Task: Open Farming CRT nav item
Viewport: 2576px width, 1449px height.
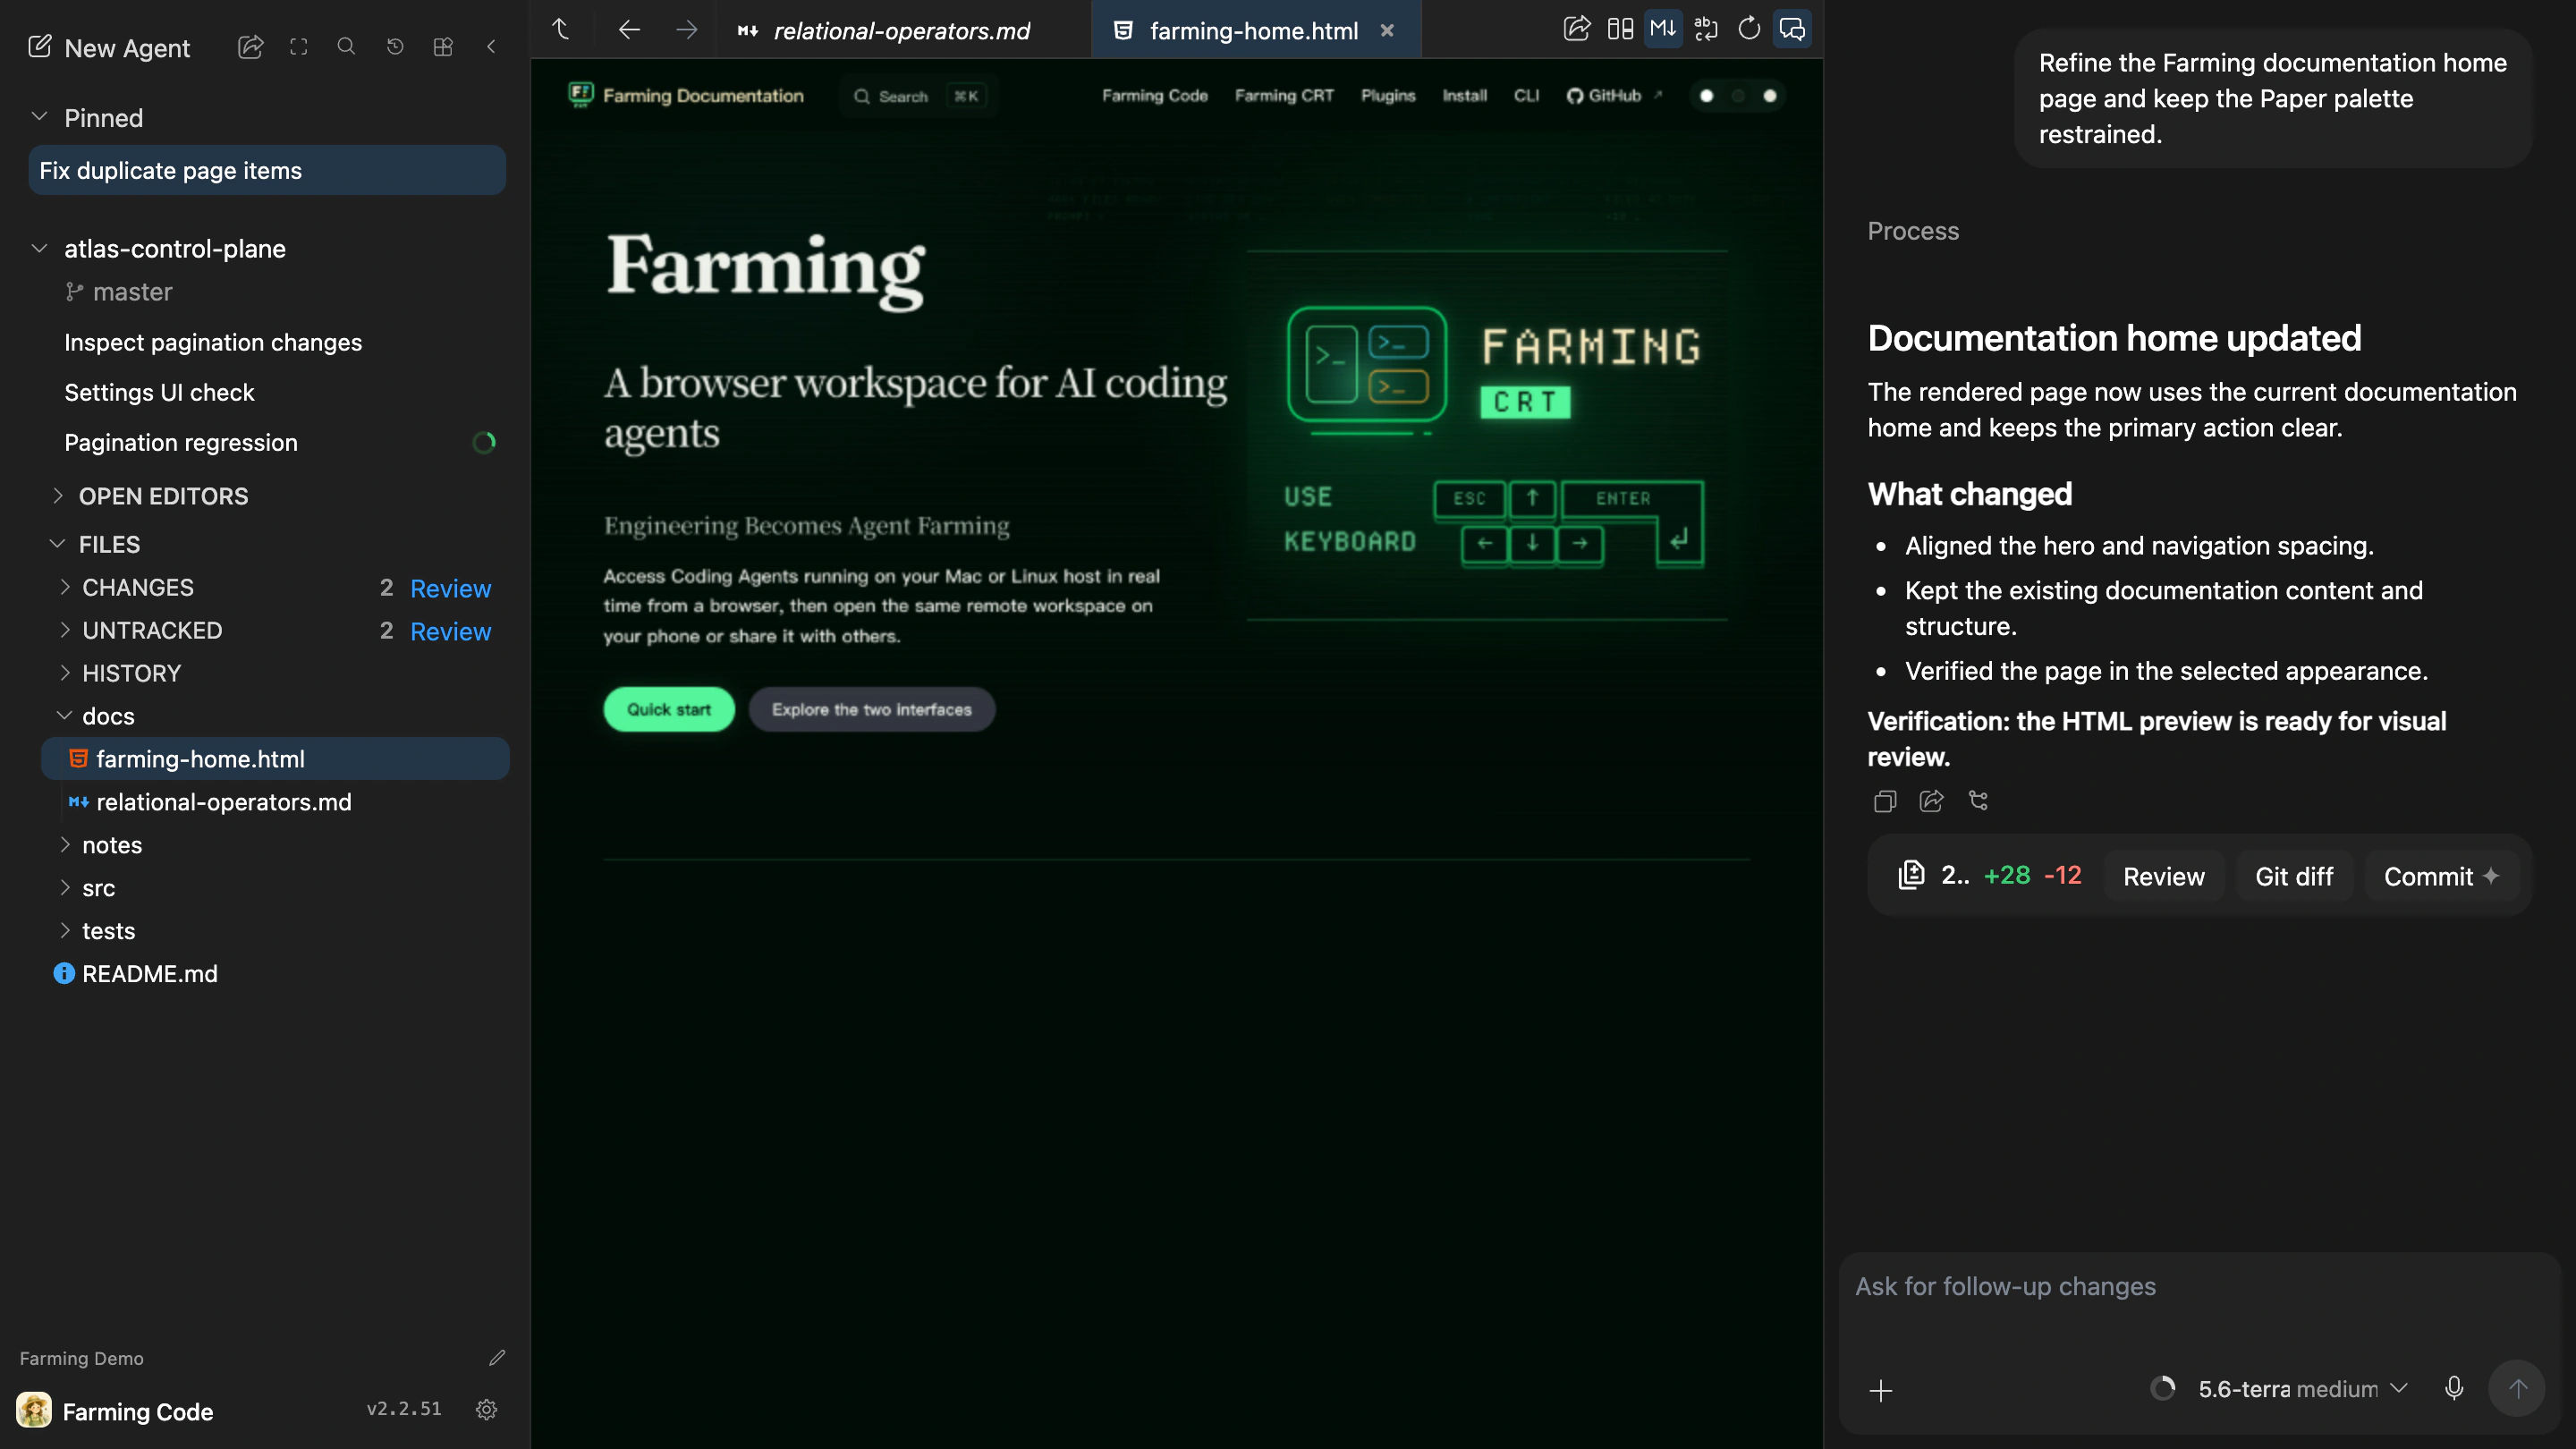Action: coord(1284,96)
